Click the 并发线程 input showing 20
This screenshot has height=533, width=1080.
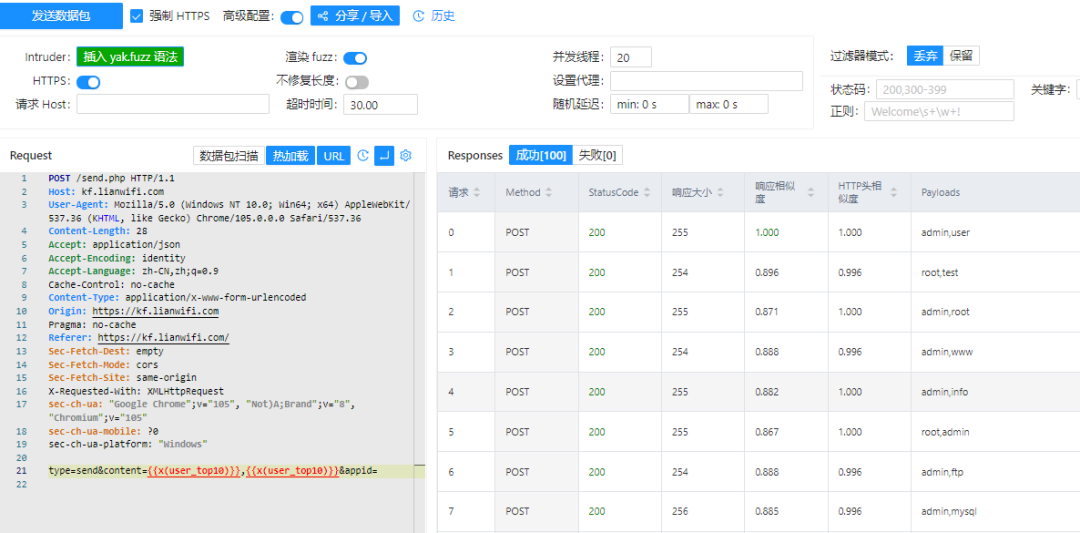631,57
